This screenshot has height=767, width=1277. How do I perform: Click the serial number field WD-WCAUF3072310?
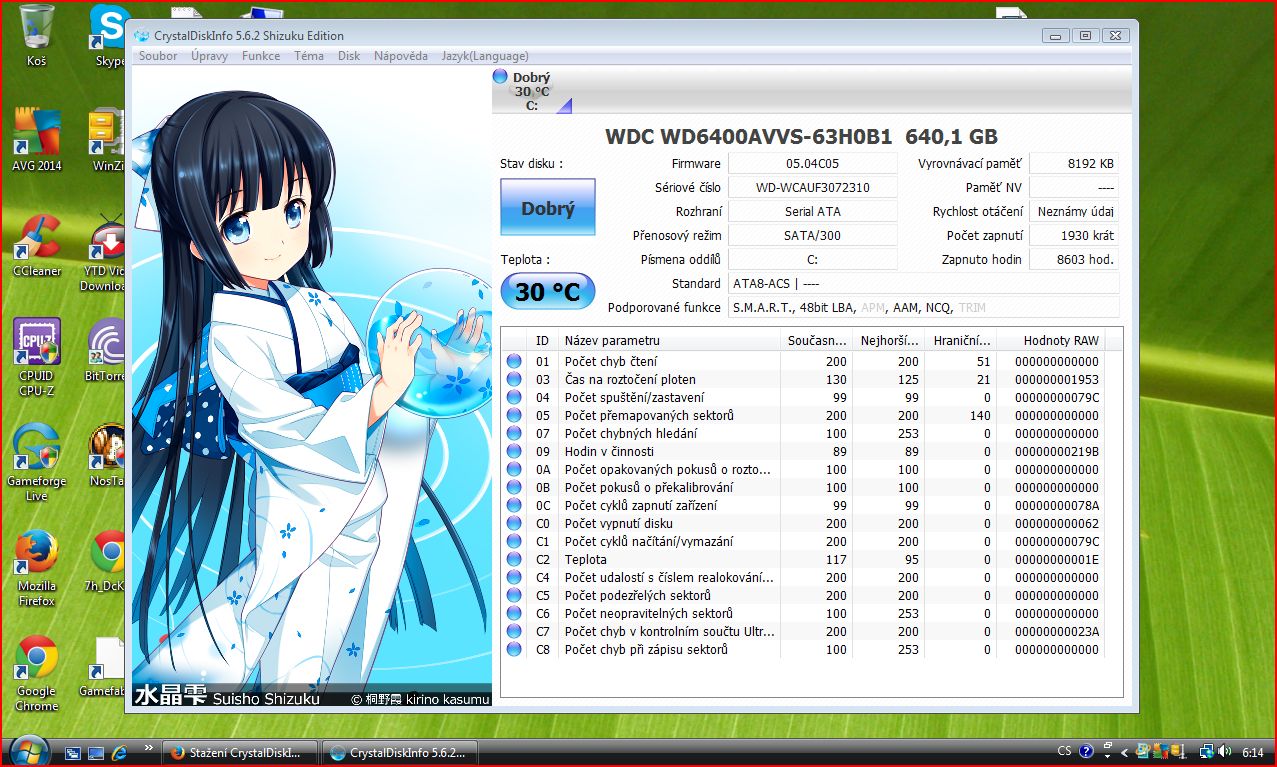pos(812,188)
